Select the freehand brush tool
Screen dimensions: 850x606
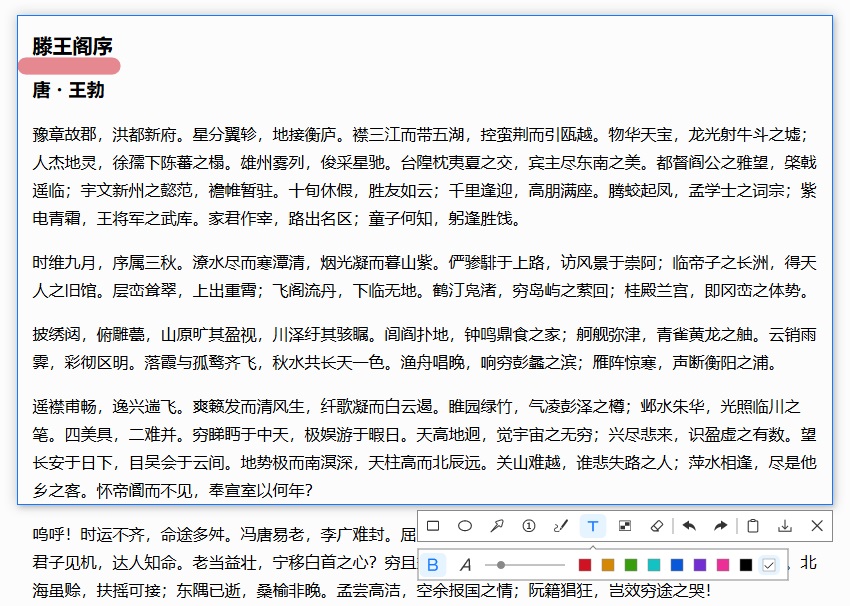click(x=561, y=526)
